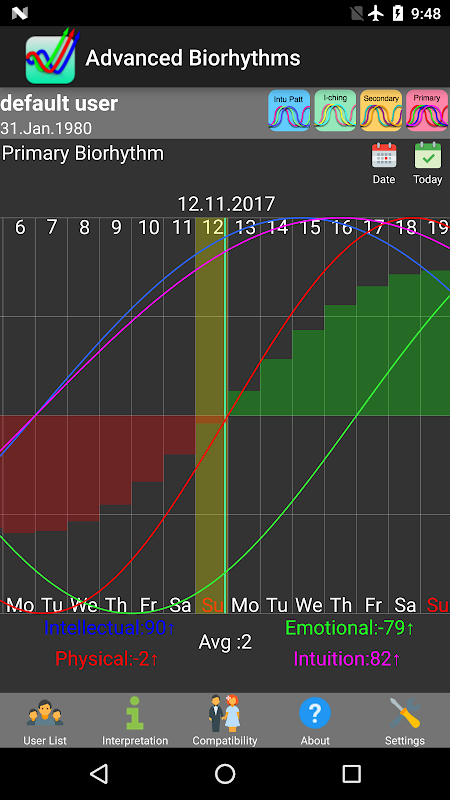The height and width of the screenshot is (800, 450).
Task: Tap the Physical:-2 value
Action: (107, 659)
